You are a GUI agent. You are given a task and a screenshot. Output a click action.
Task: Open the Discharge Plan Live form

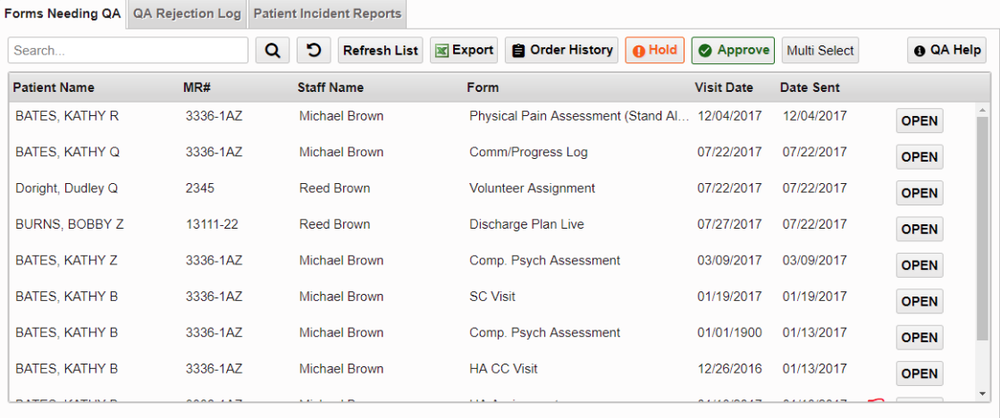[920, 230]
